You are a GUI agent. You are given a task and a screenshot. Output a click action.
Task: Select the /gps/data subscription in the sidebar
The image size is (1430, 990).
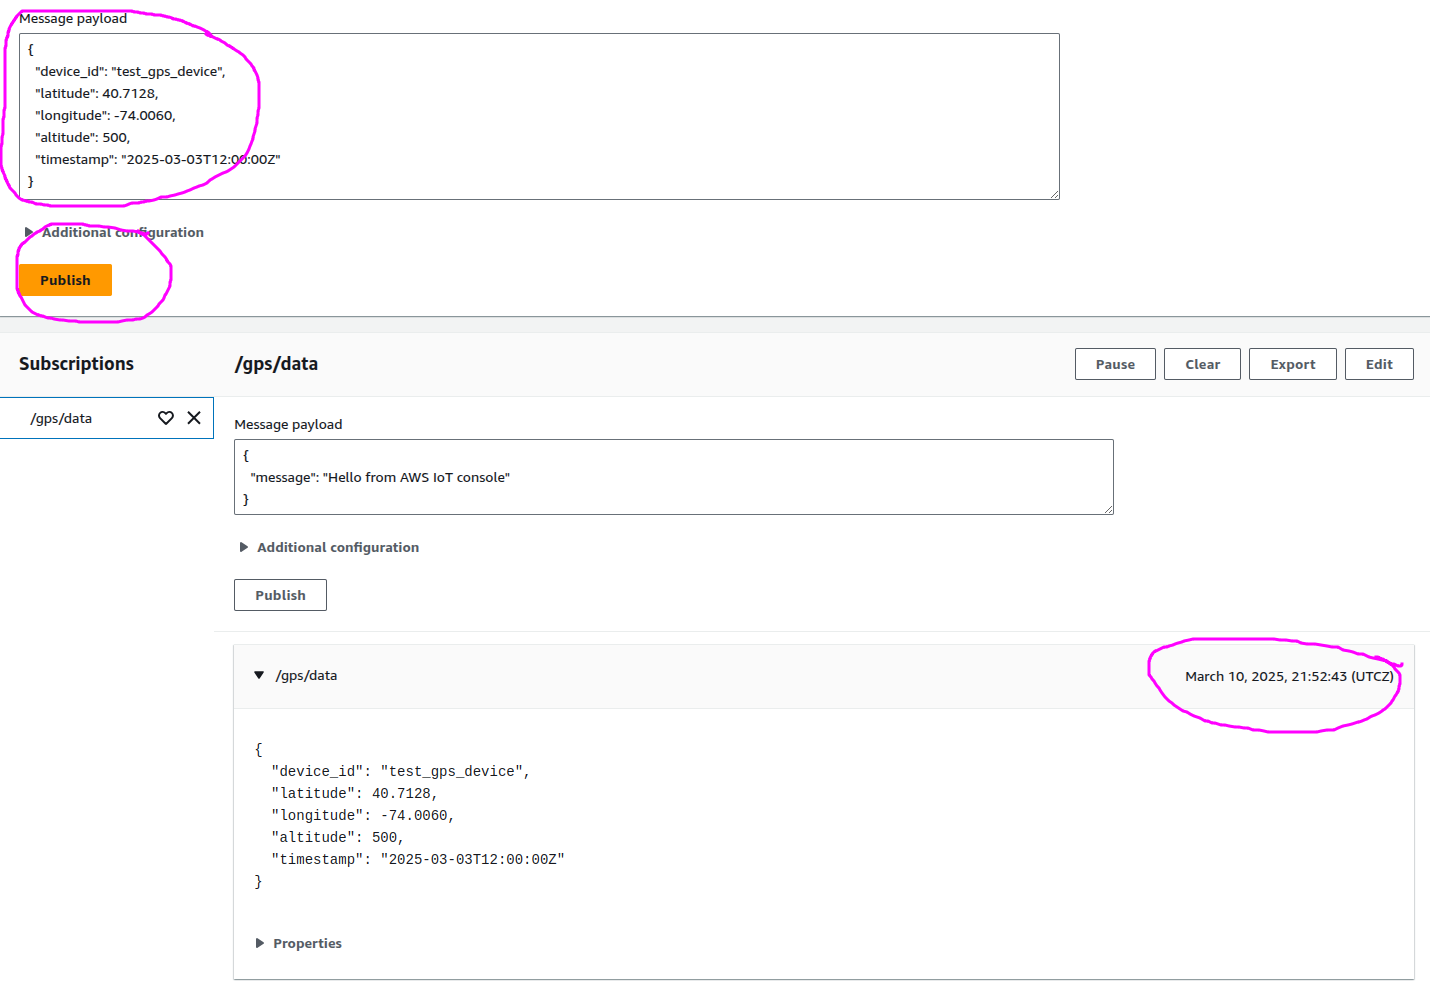pos(62,418)
